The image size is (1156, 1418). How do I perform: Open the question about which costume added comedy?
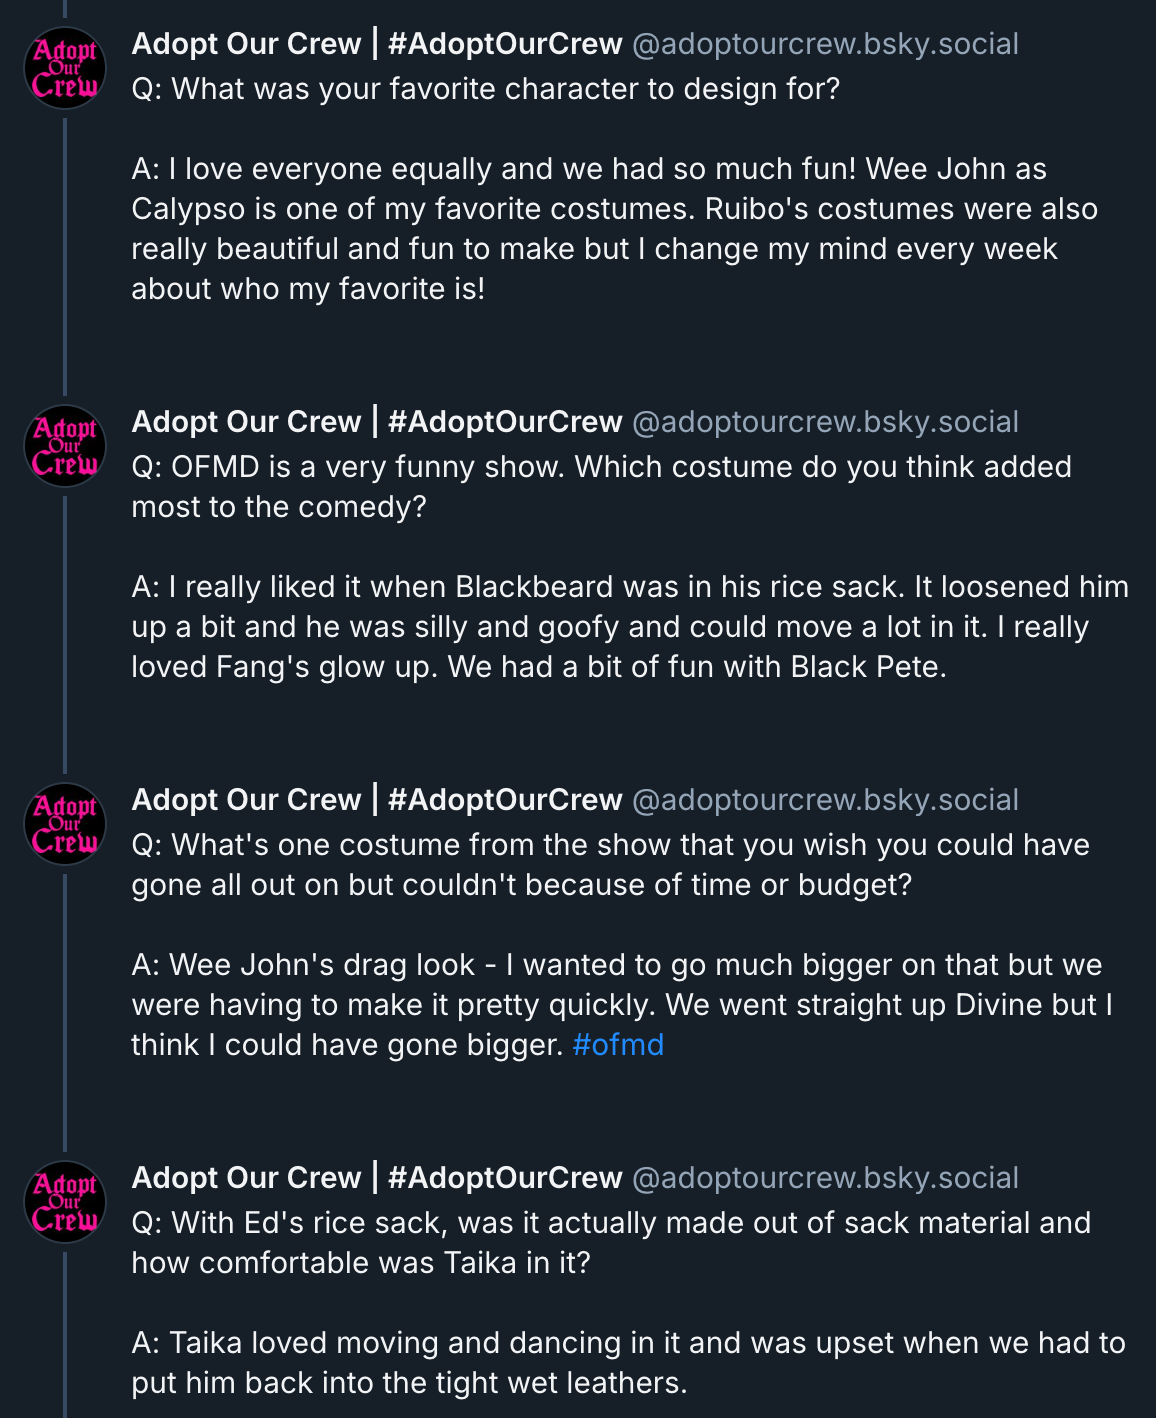pos(601,487)
